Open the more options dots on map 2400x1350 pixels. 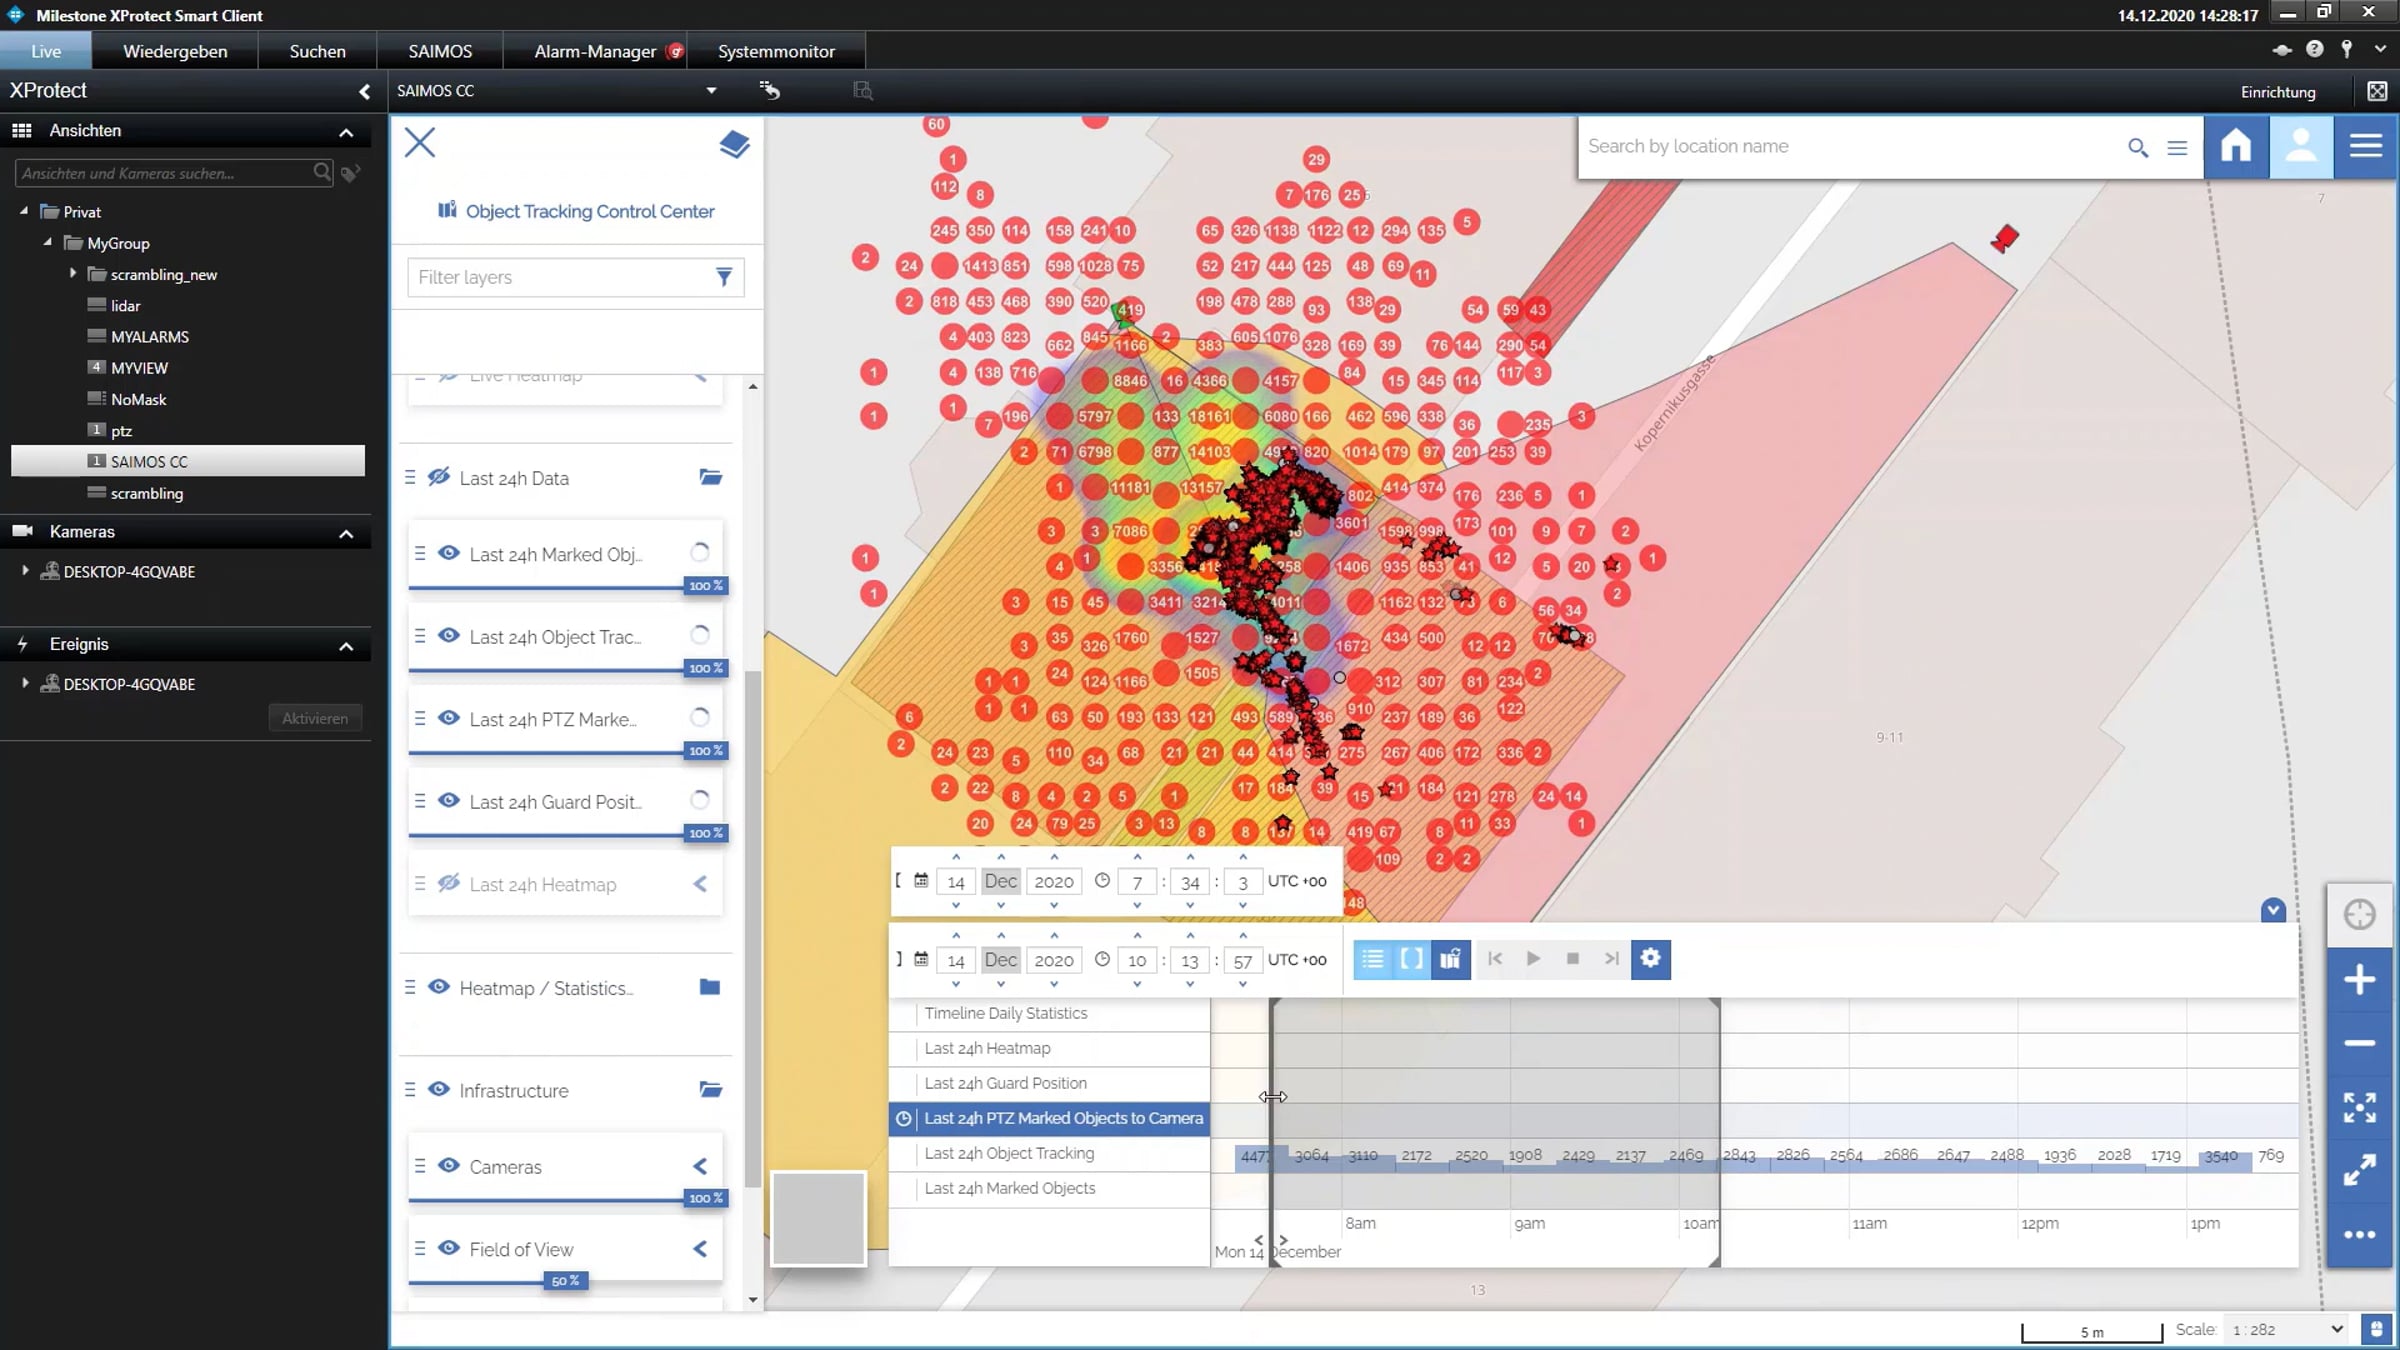(x=2359, y=1235)
